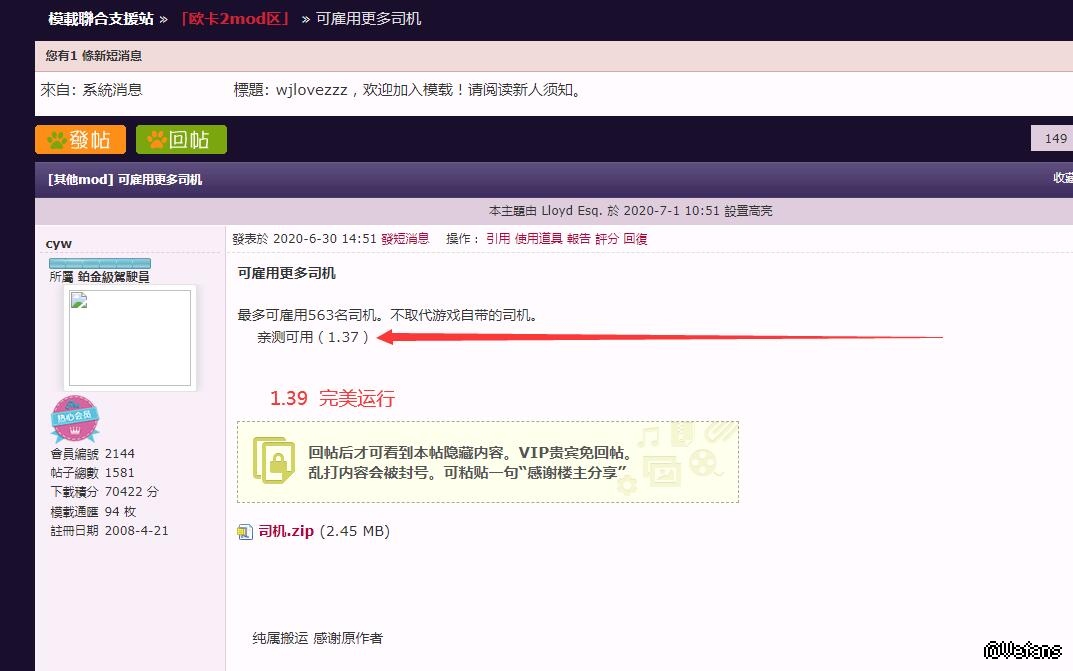Click the 模載通匯 94 枚 entry
This screenshot has height=671, width=1073.
(x=94, y=512)
